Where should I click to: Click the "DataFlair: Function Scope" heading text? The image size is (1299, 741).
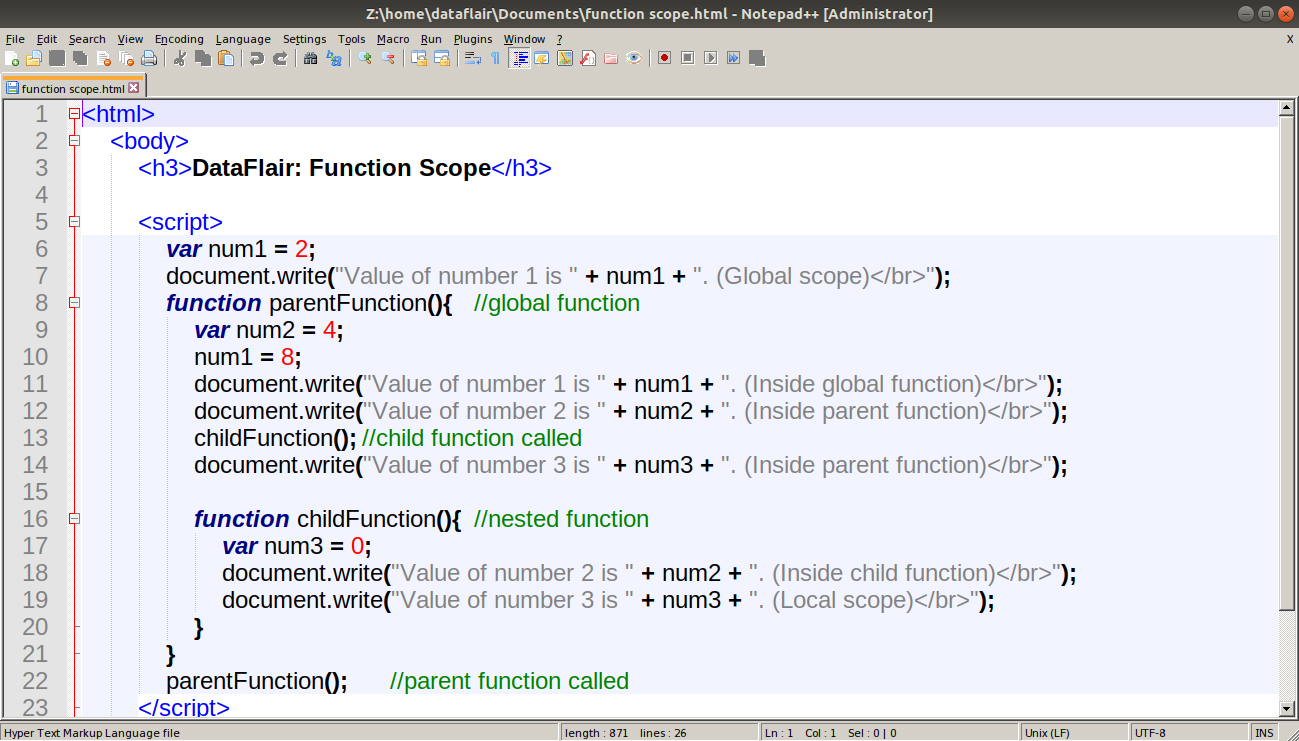click(x=341, y=168)
